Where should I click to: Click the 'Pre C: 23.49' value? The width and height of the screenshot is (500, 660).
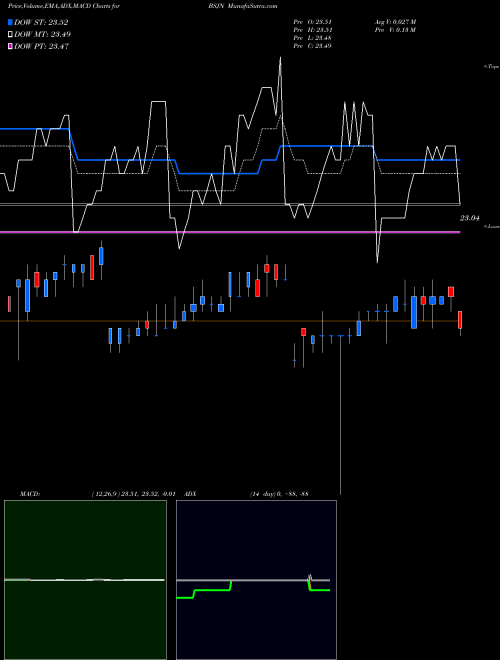313,46
